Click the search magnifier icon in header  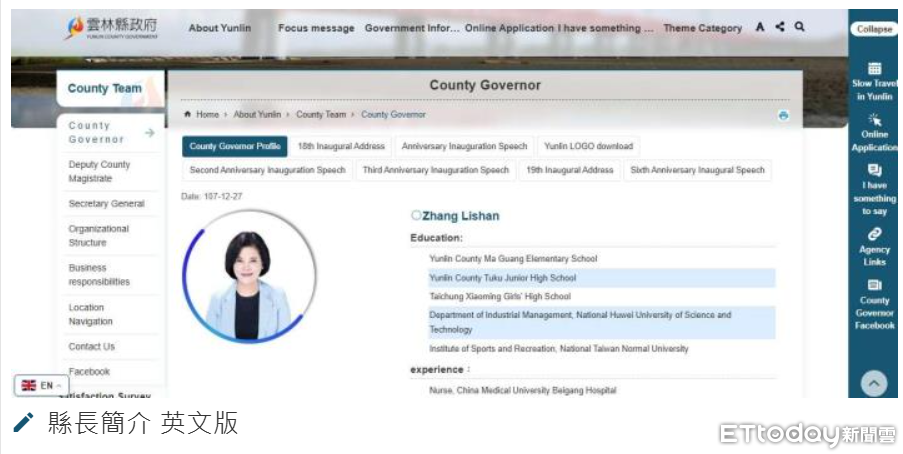point(799,27)
